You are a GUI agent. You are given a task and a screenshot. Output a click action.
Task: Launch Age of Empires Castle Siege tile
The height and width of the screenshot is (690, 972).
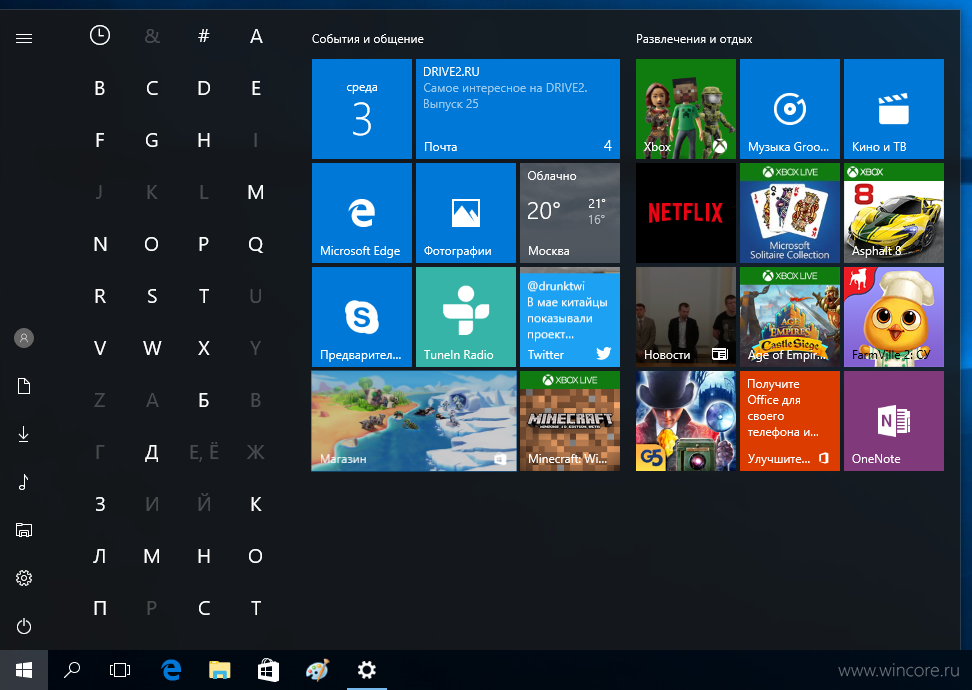click(790, 317)
